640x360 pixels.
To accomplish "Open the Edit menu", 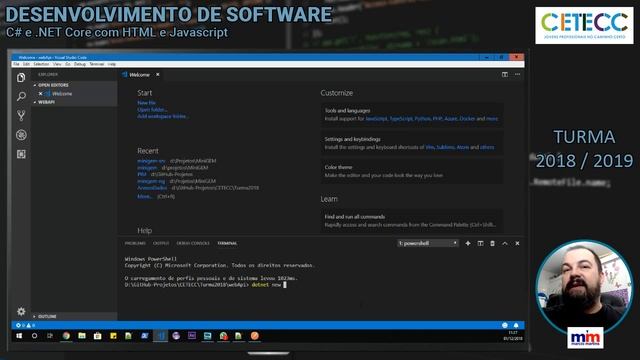I will [x=26, y=64].
